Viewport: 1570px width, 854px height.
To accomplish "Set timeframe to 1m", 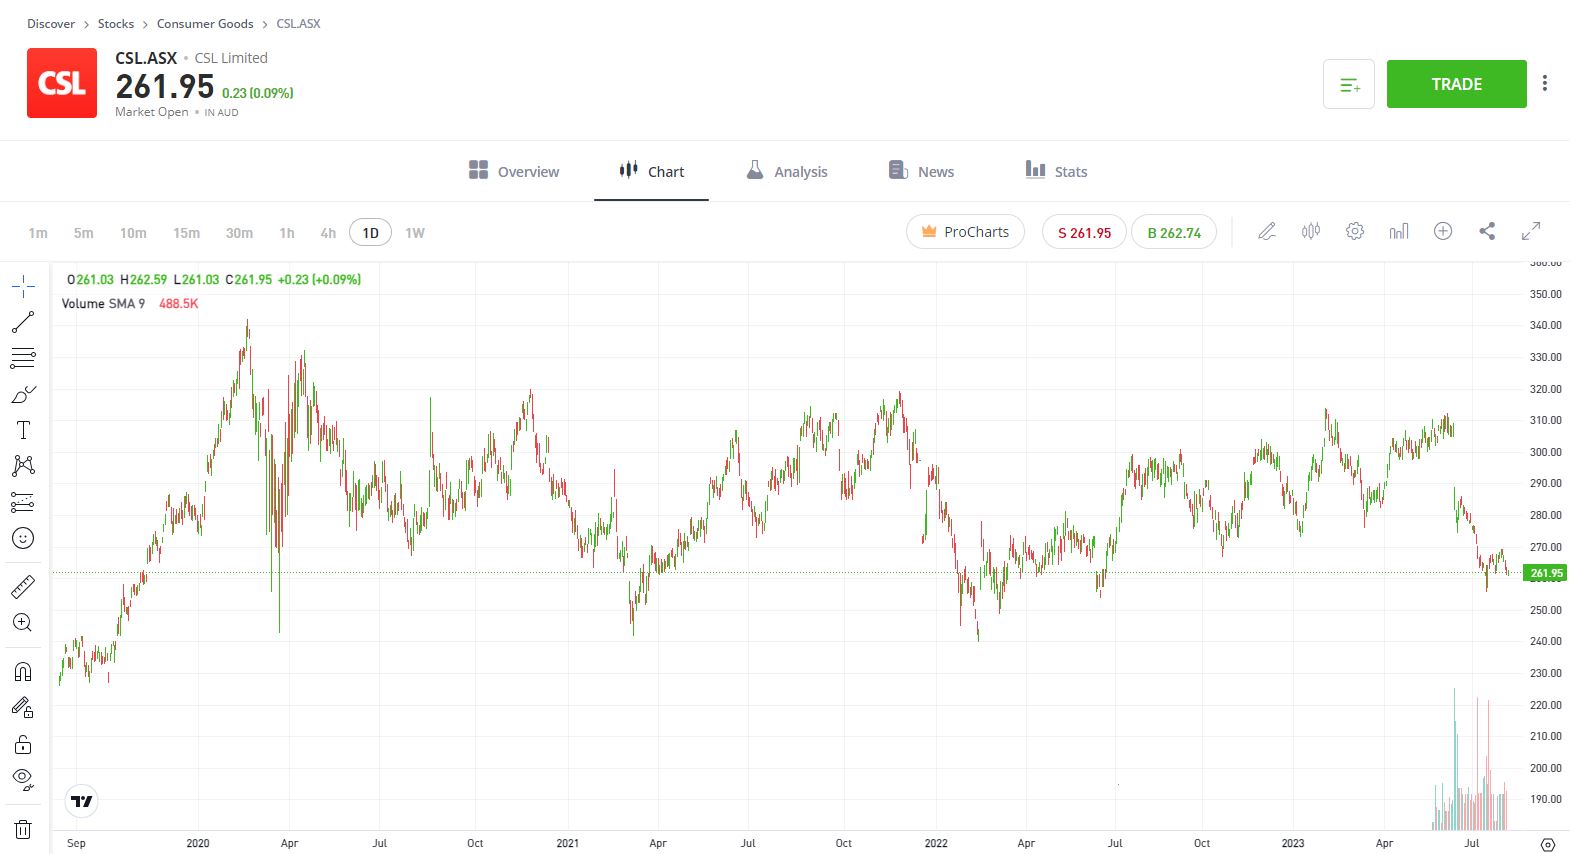I will [38, 233].
